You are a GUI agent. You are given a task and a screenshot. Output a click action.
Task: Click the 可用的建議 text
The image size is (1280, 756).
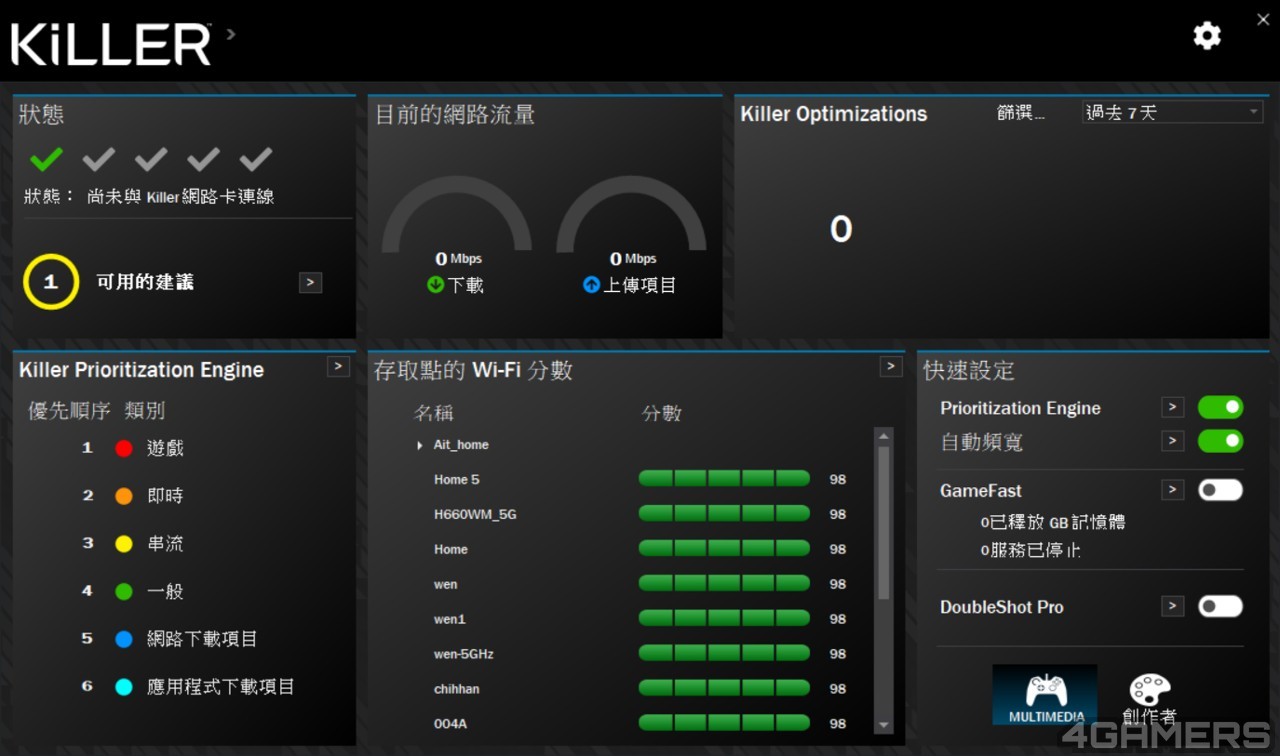coord(145,283)
